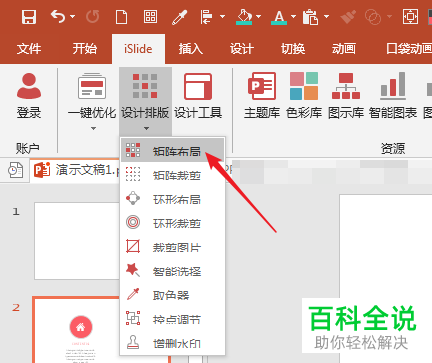432x363 pixels.
Task: Click the slide grid layout icon
Action: [150, 16]
